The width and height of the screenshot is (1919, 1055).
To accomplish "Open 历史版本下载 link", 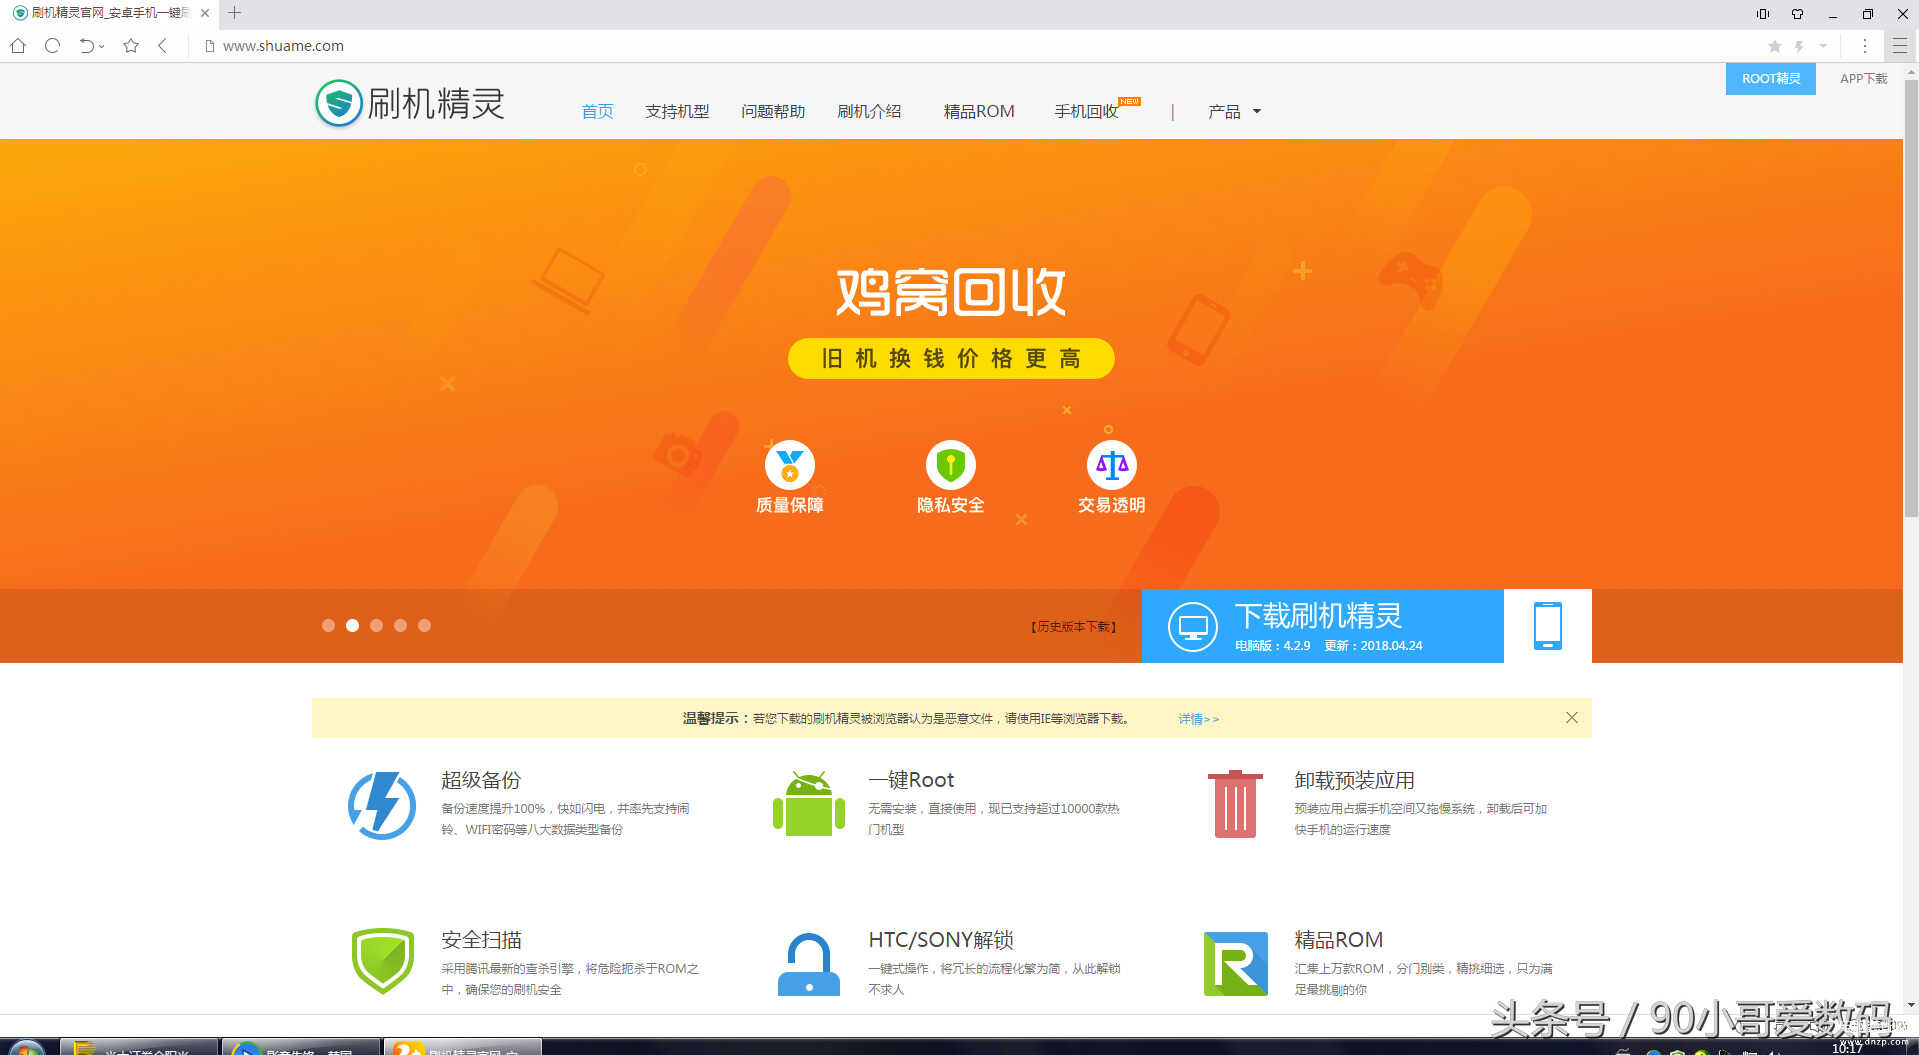I will (1073, 627).
